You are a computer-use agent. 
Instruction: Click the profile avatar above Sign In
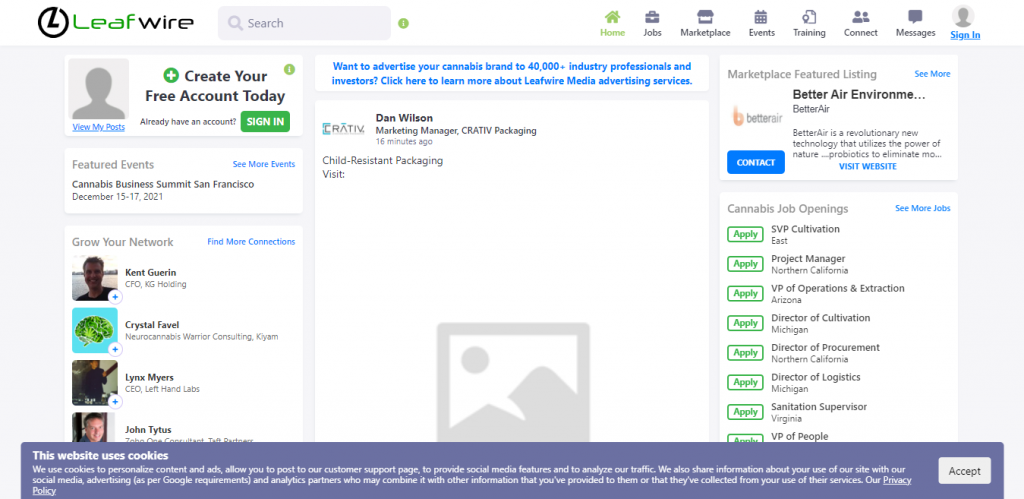963,16
